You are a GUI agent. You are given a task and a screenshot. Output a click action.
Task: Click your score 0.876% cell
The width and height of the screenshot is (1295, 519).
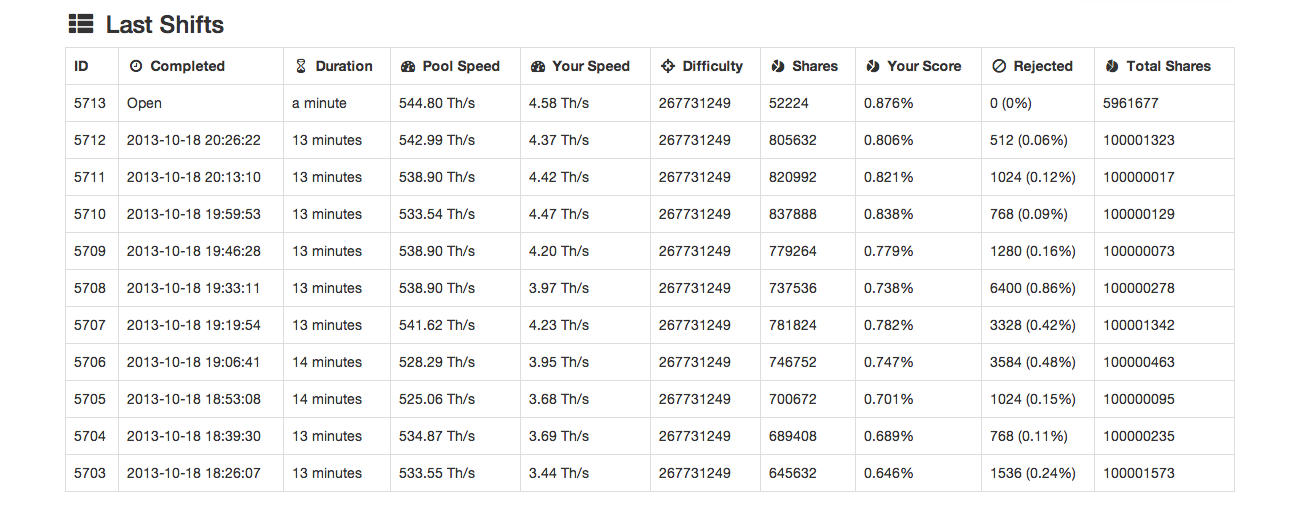coord(918,103)
